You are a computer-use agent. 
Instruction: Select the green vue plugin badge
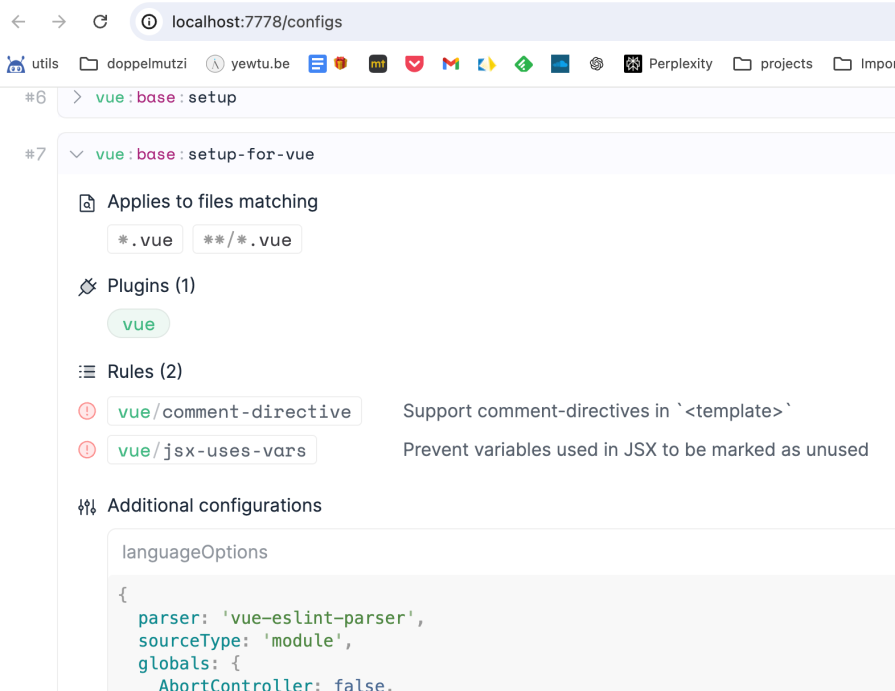click(138, 323)
